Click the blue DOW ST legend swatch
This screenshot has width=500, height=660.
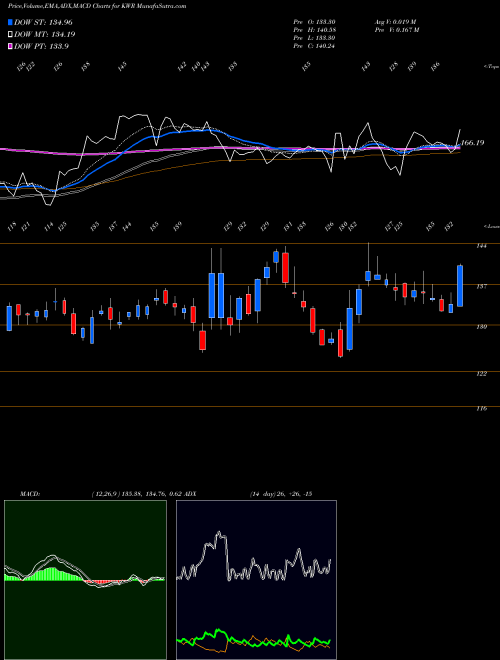coord(10,22)
